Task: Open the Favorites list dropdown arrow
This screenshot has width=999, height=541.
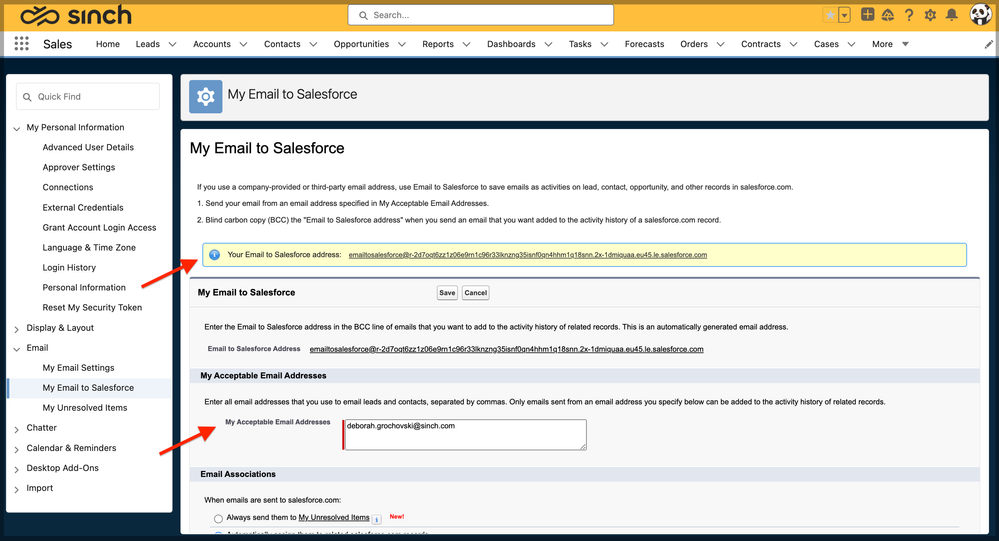Action: (x=844, y=15)
